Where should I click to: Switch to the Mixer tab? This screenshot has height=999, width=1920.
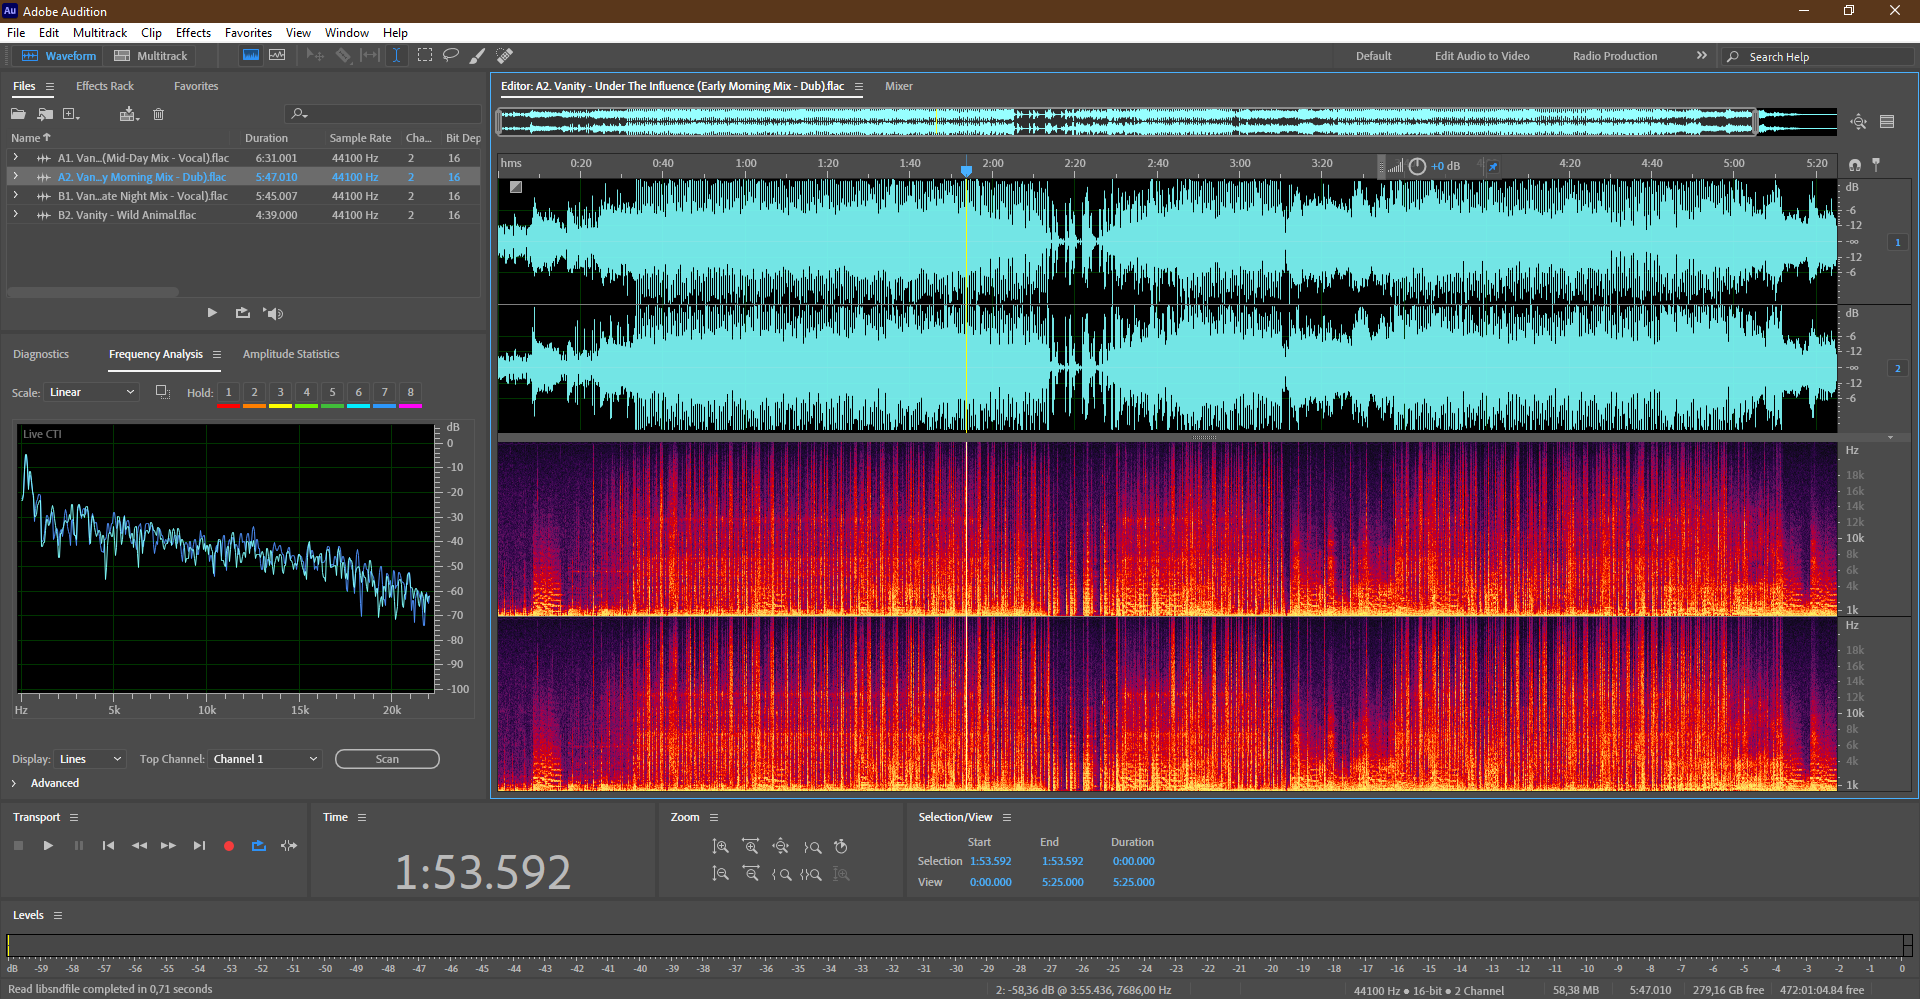coord(899,86)
